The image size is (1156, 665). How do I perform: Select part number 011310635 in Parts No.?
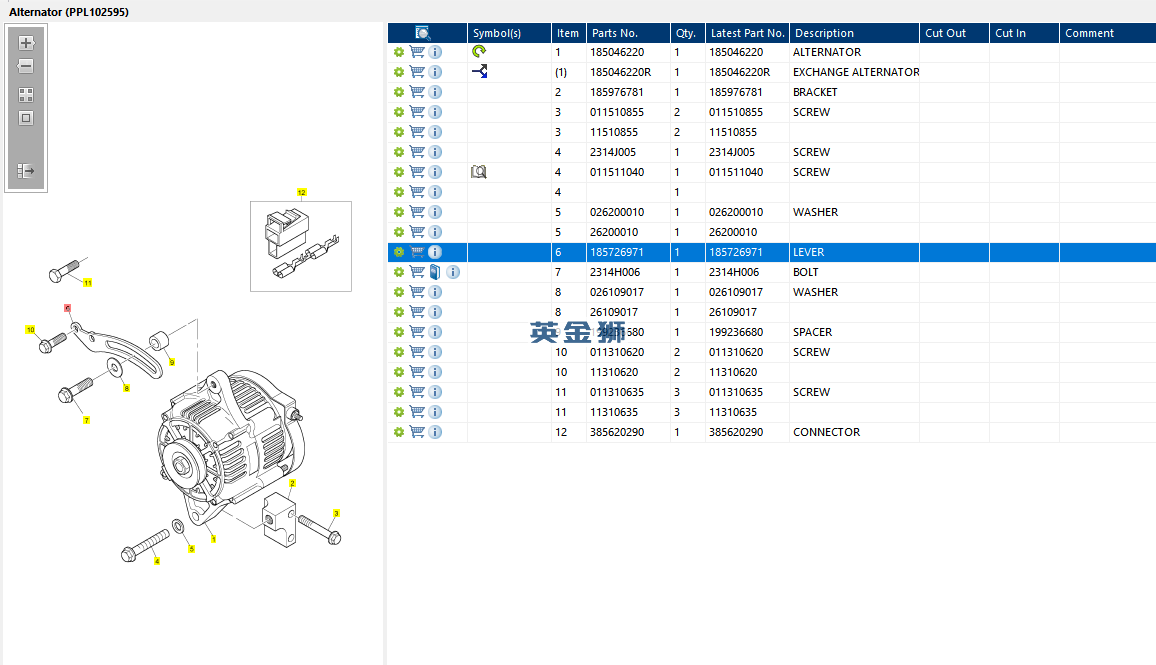point(617,392)
